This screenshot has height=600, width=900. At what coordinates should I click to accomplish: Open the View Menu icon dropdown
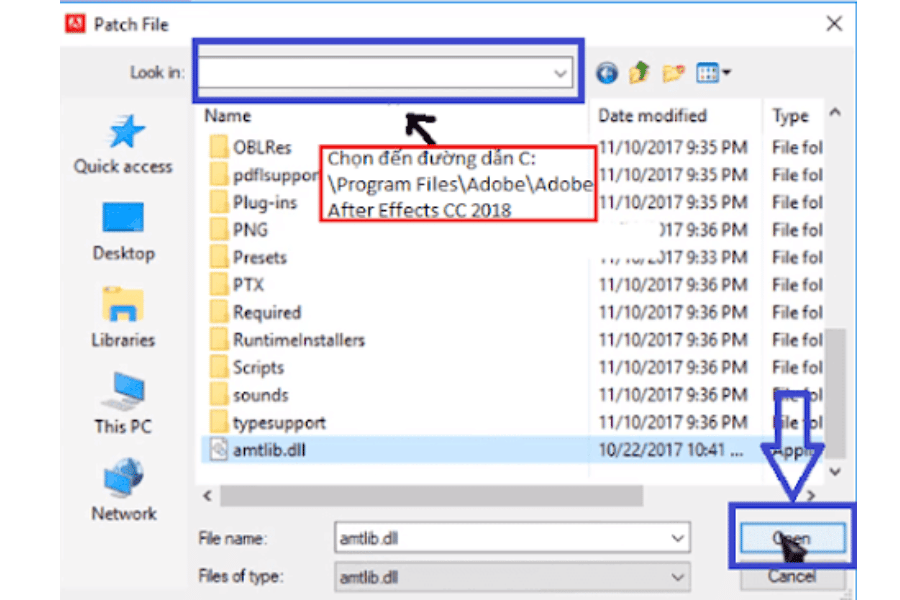pyautogui.click(x=713, y=73)
